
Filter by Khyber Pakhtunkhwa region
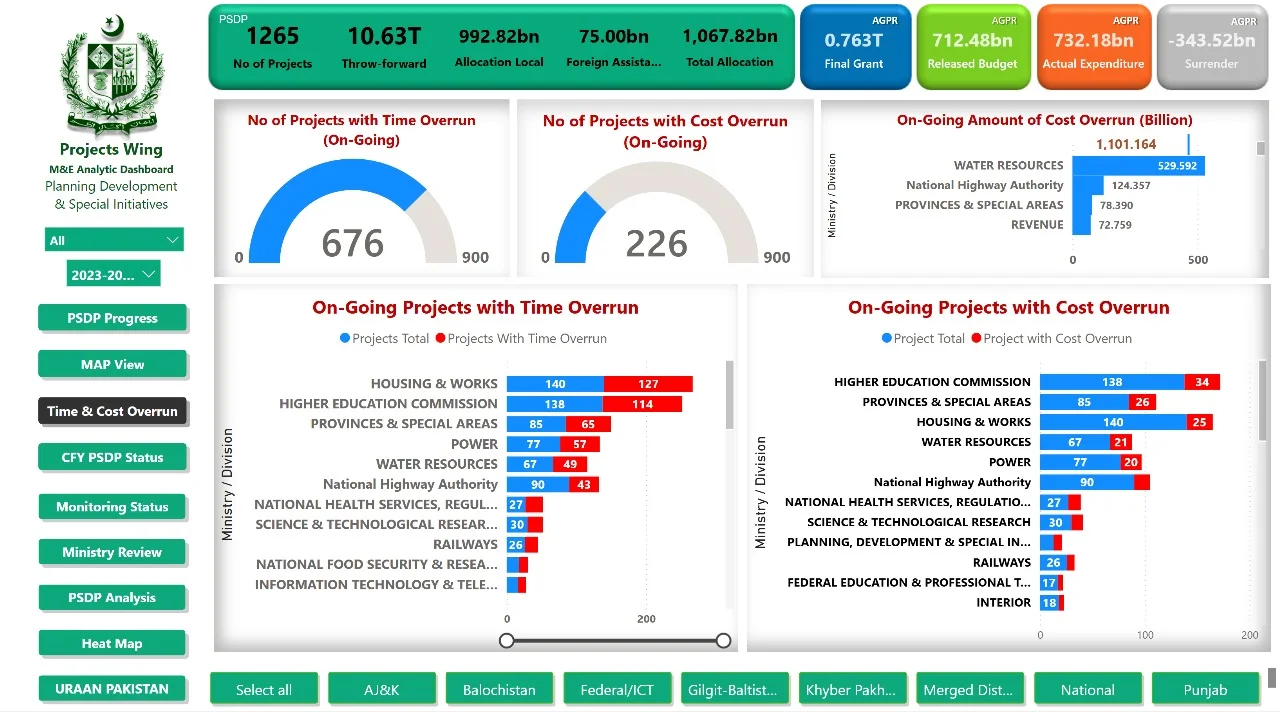pyautogui.click(x=853, y=689)
